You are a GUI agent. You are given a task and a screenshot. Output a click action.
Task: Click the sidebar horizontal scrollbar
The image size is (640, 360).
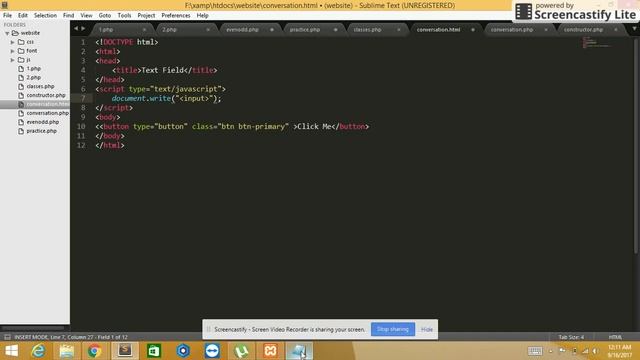pyautogui.click(x=33, y=328)
